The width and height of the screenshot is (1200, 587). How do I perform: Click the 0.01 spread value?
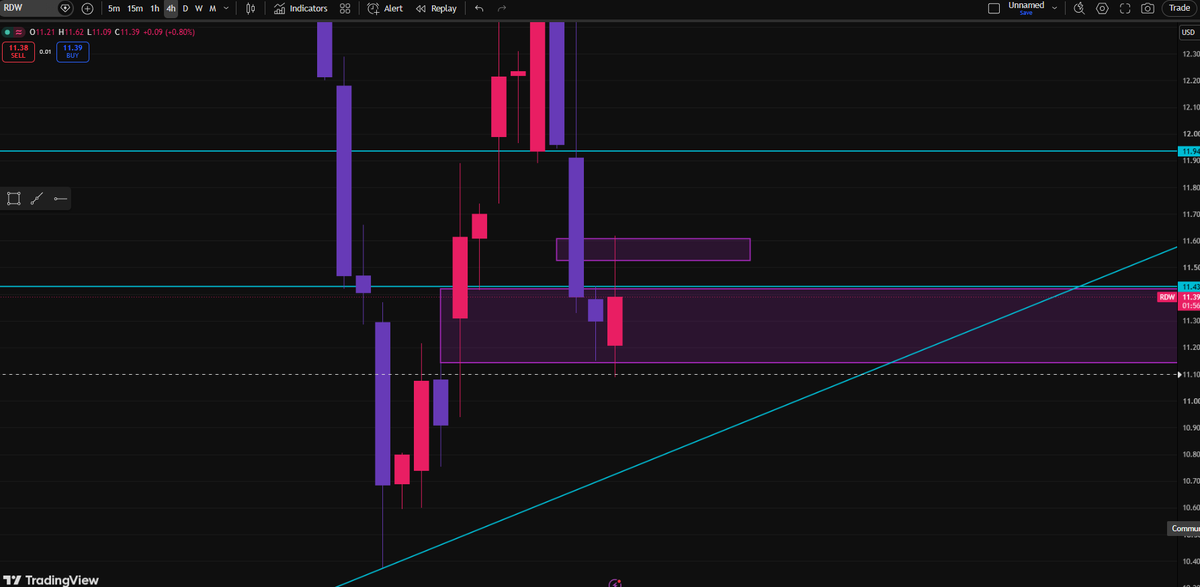(x=45, y=52)
